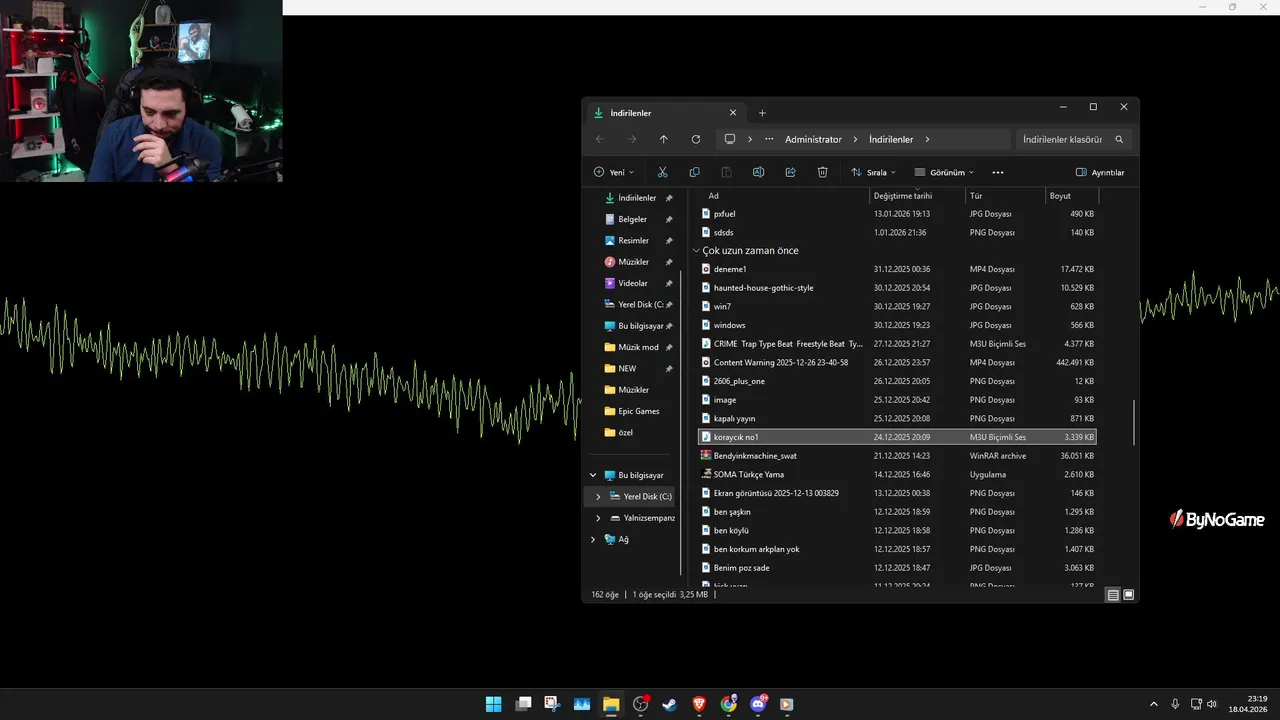This screenshot has height=720, width=1280.
Task: Switch to details list view icon in status bar
Action: click(x=1113, y=595)
